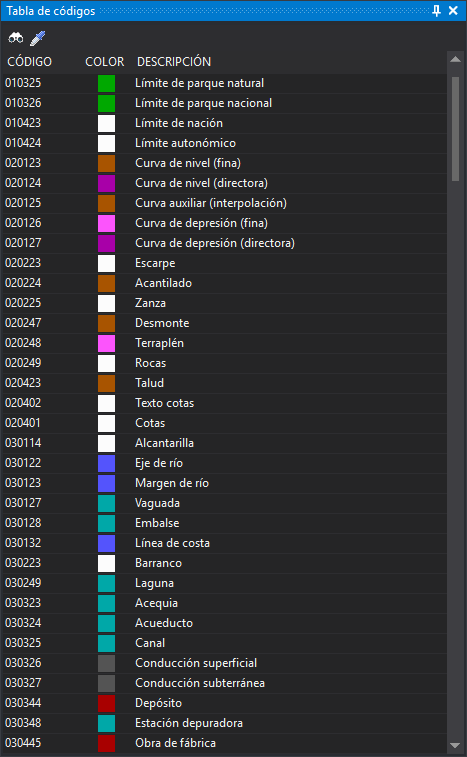The height and width of the screenshot is (757, 467).
Task: Select code 020124 cell
Action: tap(23, 183)
